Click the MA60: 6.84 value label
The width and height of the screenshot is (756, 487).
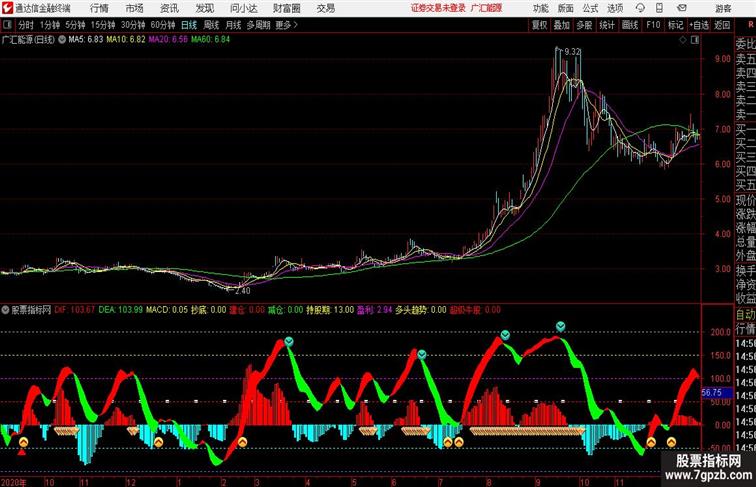point(211,40)
